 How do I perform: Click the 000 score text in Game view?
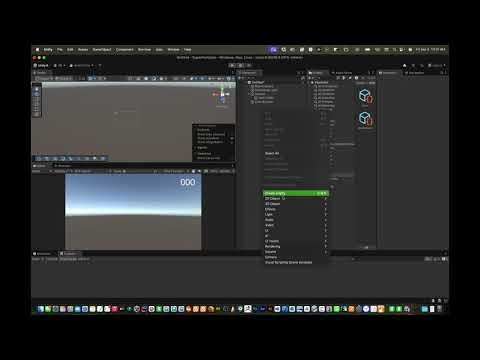coord(188,182)
